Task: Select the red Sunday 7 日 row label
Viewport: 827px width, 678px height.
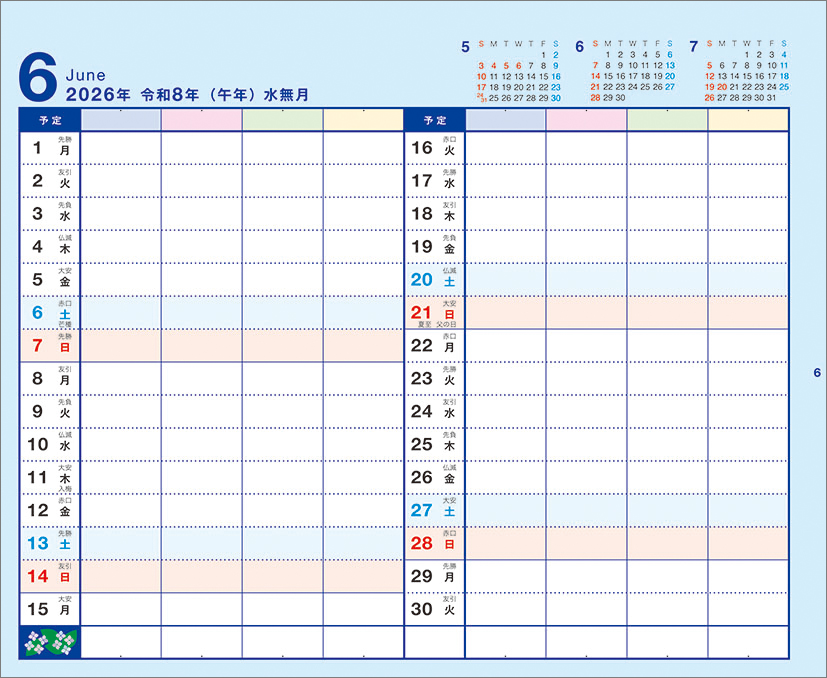Action: click(50, 345)
